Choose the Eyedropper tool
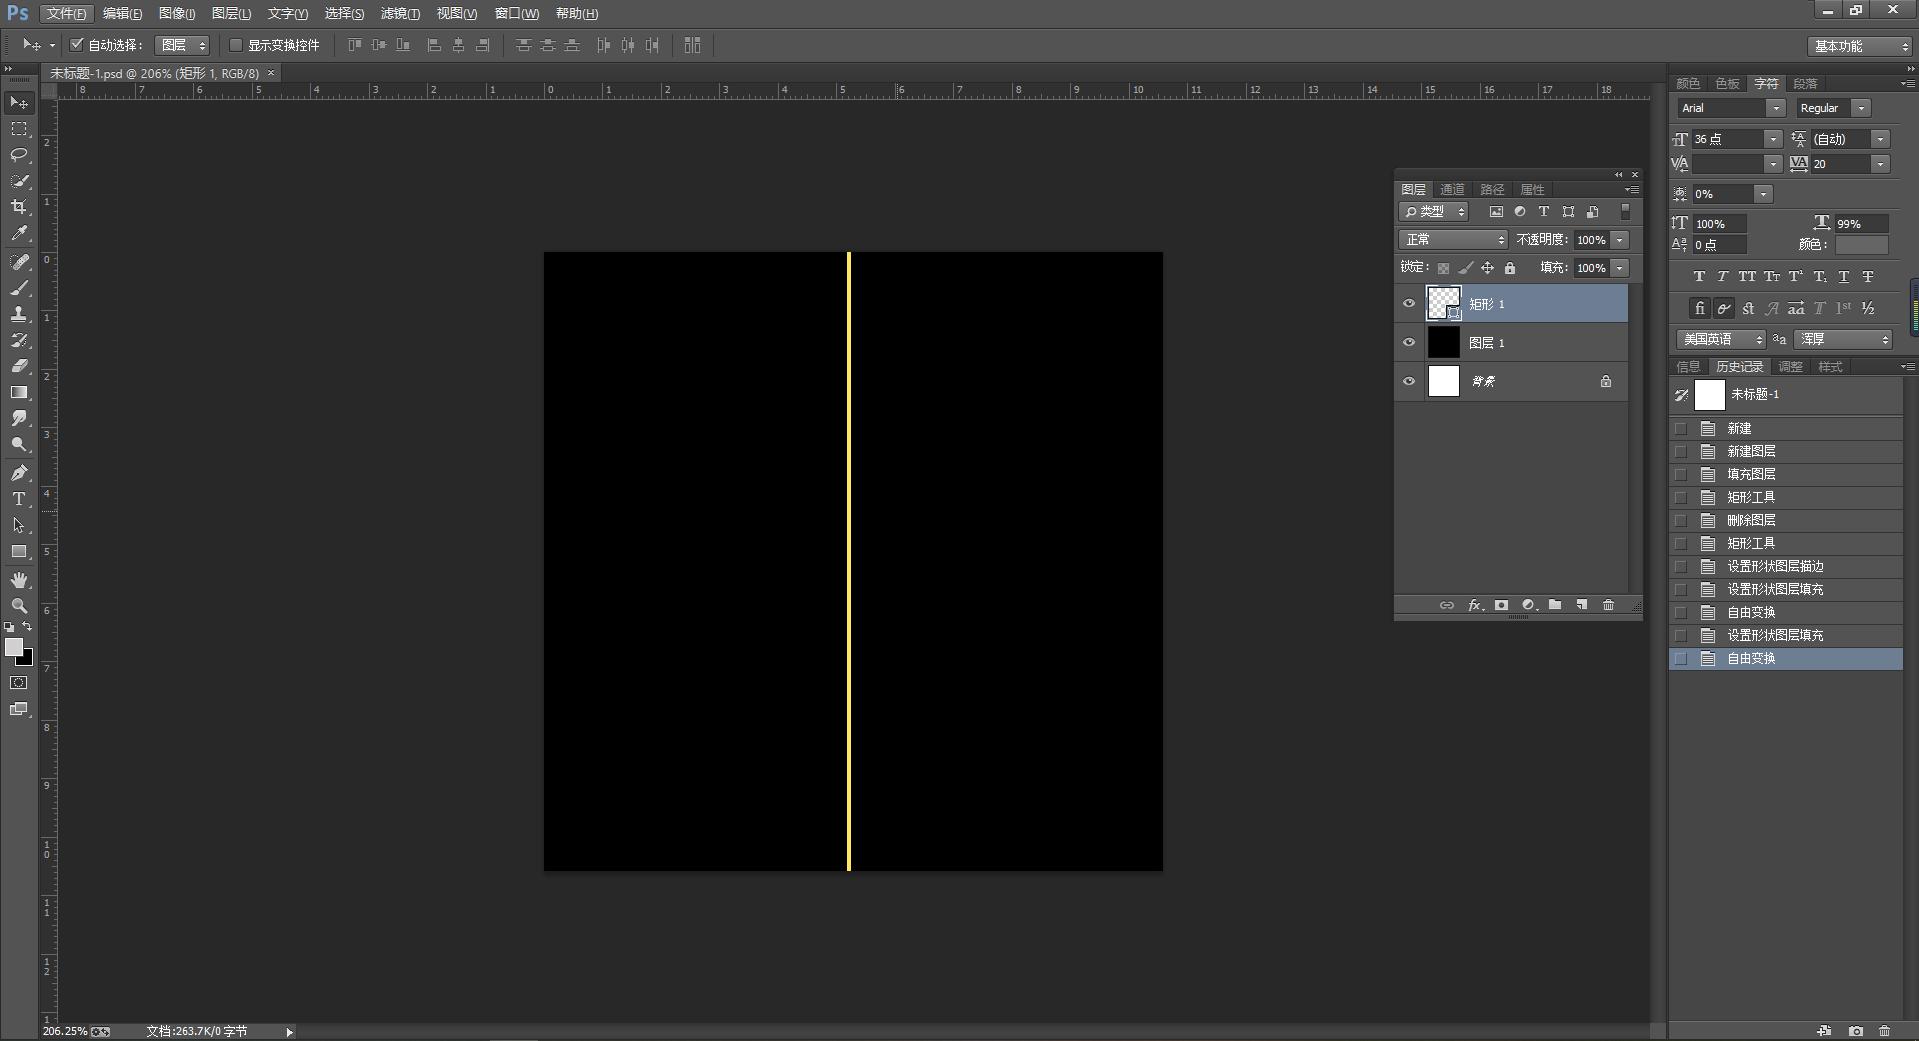Image resolution: width=1919 pixels, height=1041 pixels. pyautogui.click(x=19, y=233)
